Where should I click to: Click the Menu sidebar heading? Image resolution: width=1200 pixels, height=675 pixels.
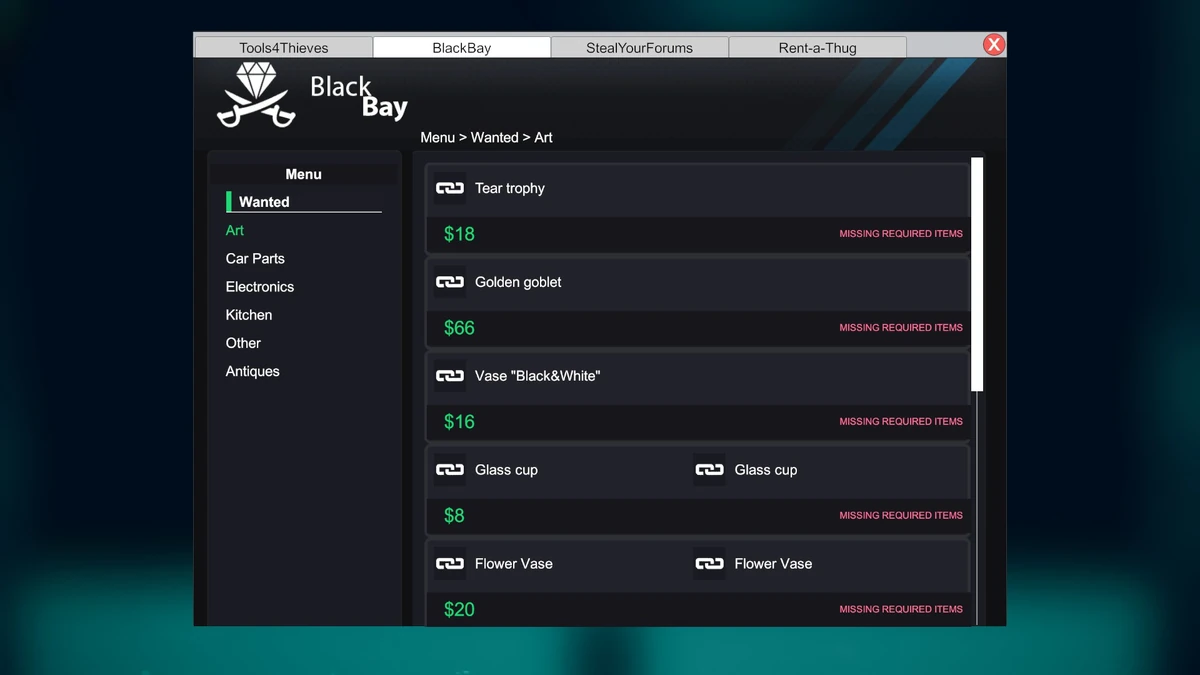[x=303, y=174]
